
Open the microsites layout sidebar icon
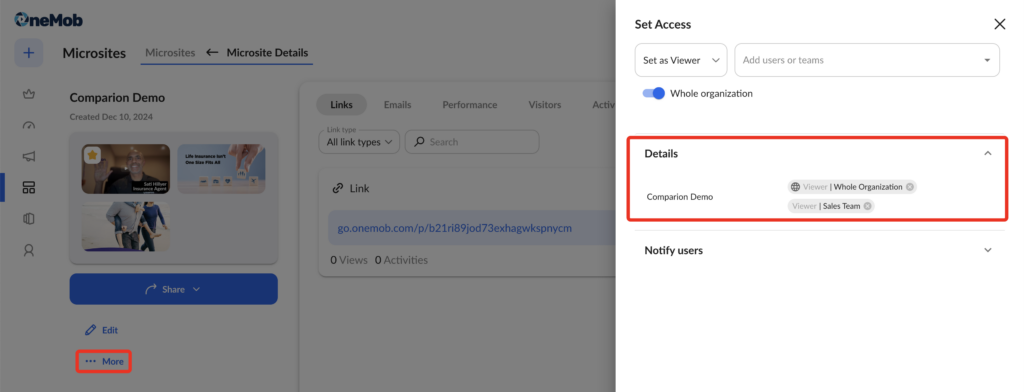coord(28,188)
